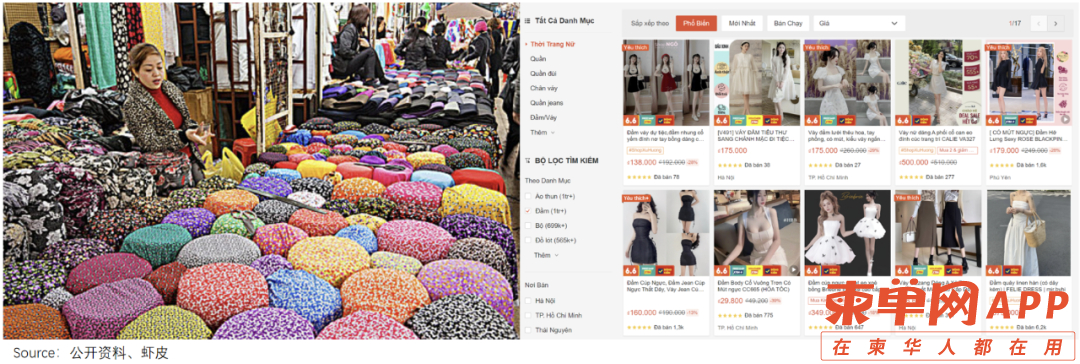Select the Bán Chạy sort tab

(x=788, y=23)
